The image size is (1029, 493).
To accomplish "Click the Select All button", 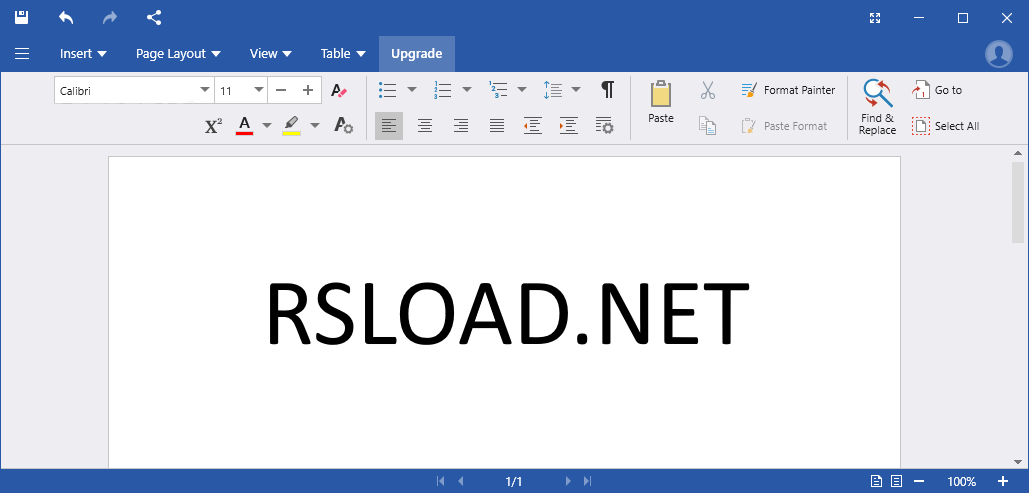I will click(945, 126).
